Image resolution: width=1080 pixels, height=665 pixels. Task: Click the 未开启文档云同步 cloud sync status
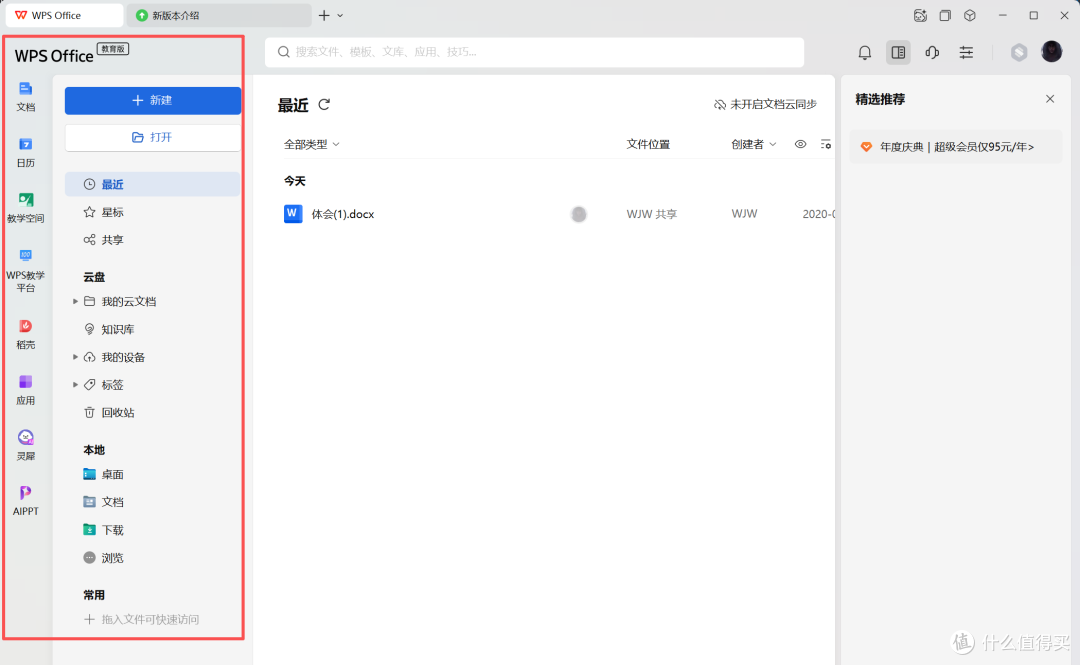pos(765,104)
